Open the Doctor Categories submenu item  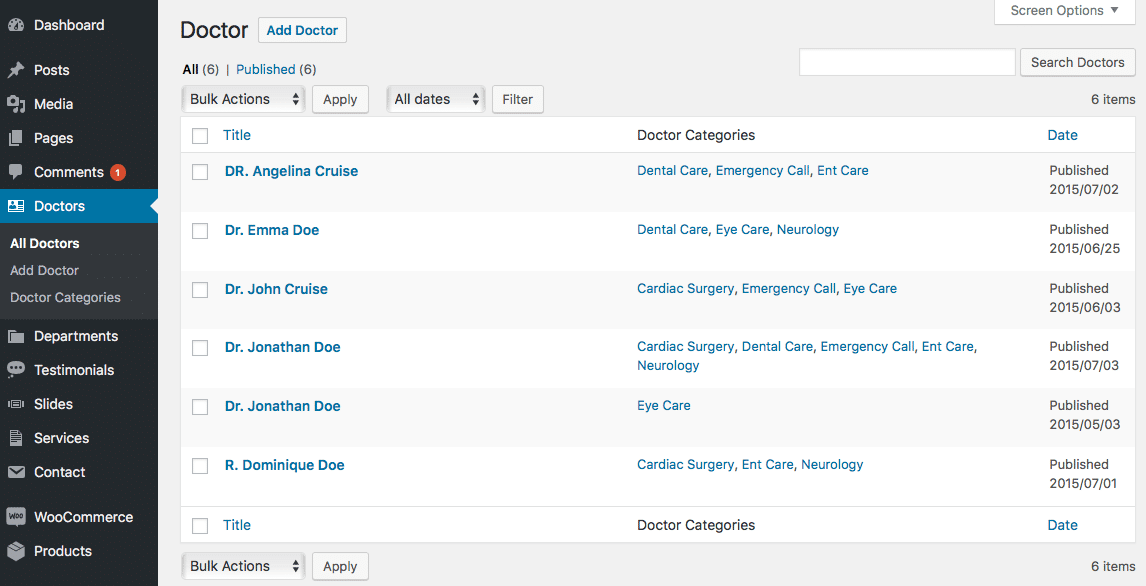(65, 297)
